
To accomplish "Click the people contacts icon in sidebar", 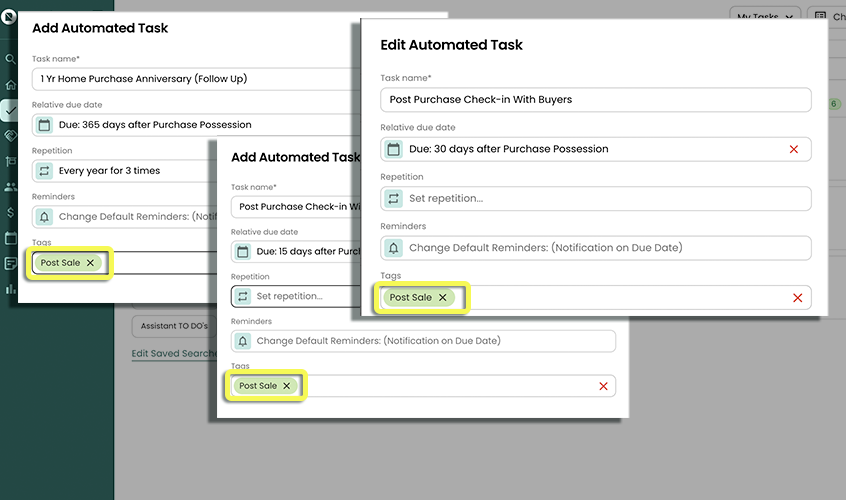I will (x=10, y=187).
